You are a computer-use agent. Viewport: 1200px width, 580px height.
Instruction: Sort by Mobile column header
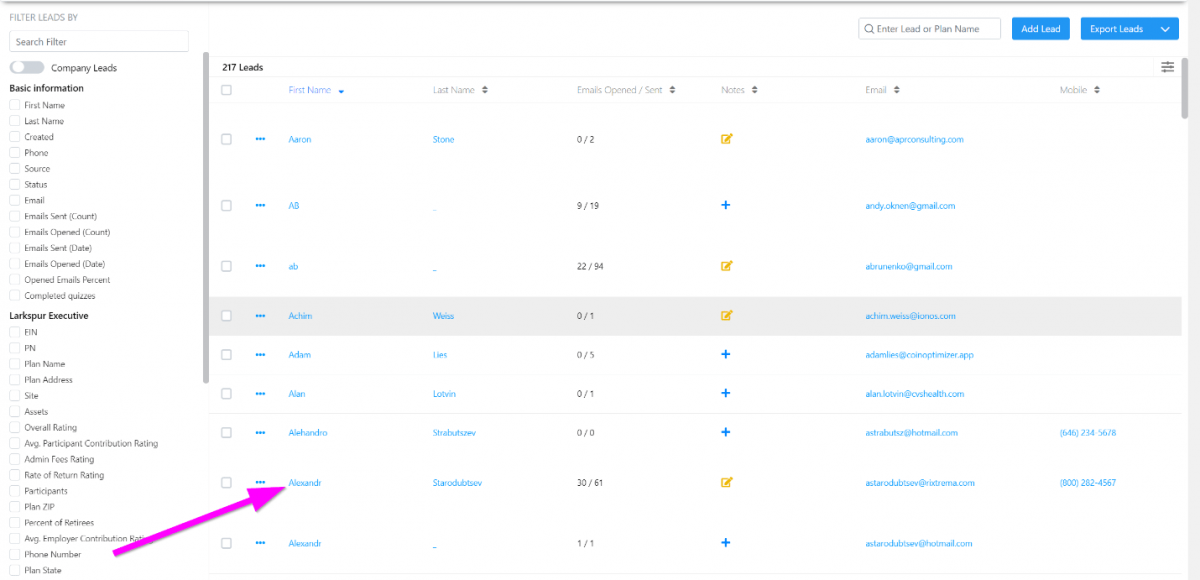(x=1080, y=90)
